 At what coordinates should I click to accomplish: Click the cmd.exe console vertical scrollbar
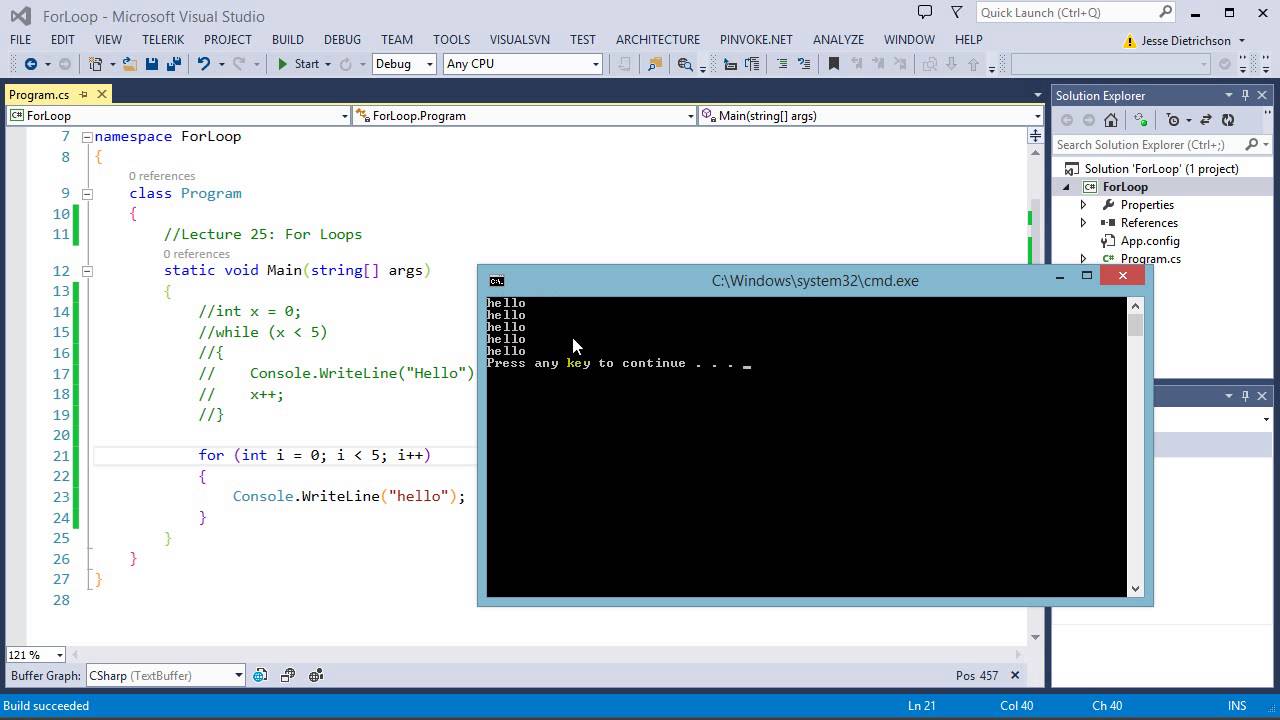point(1135,446)
